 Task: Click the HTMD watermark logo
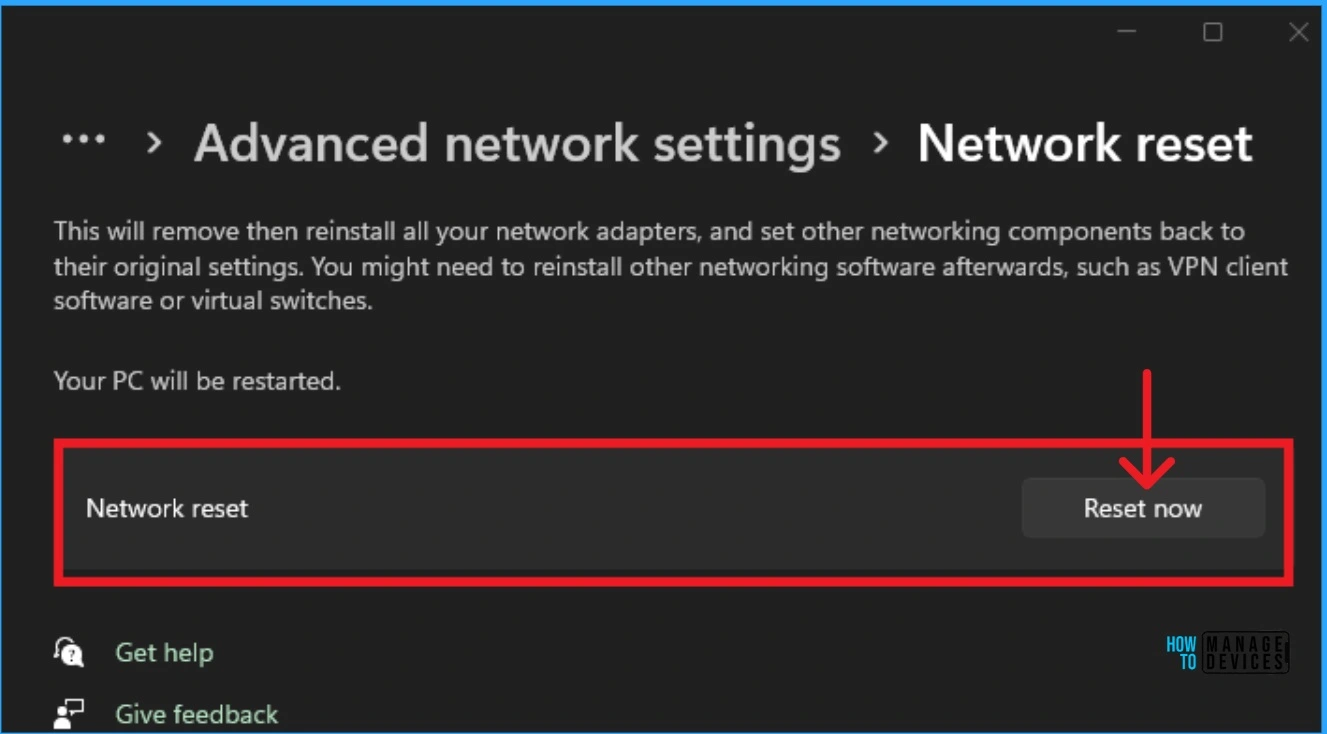[1226, 652]
